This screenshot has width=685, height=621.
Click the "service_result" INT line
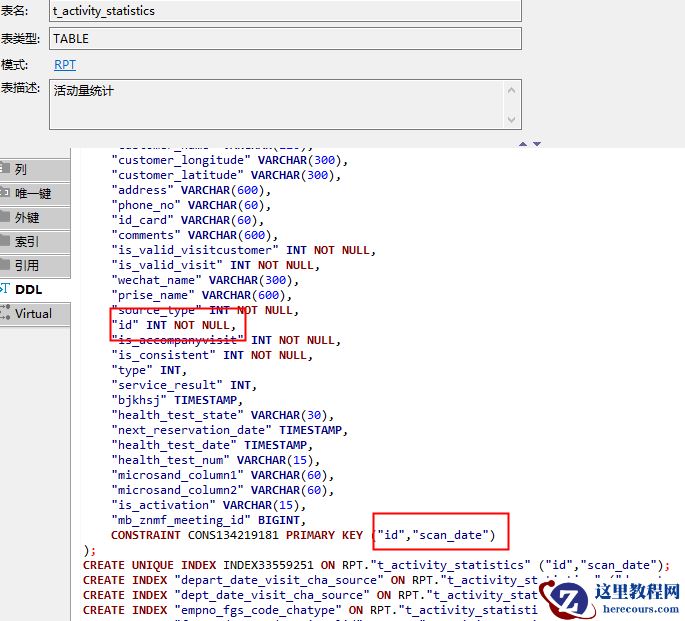tap(184, 385)
